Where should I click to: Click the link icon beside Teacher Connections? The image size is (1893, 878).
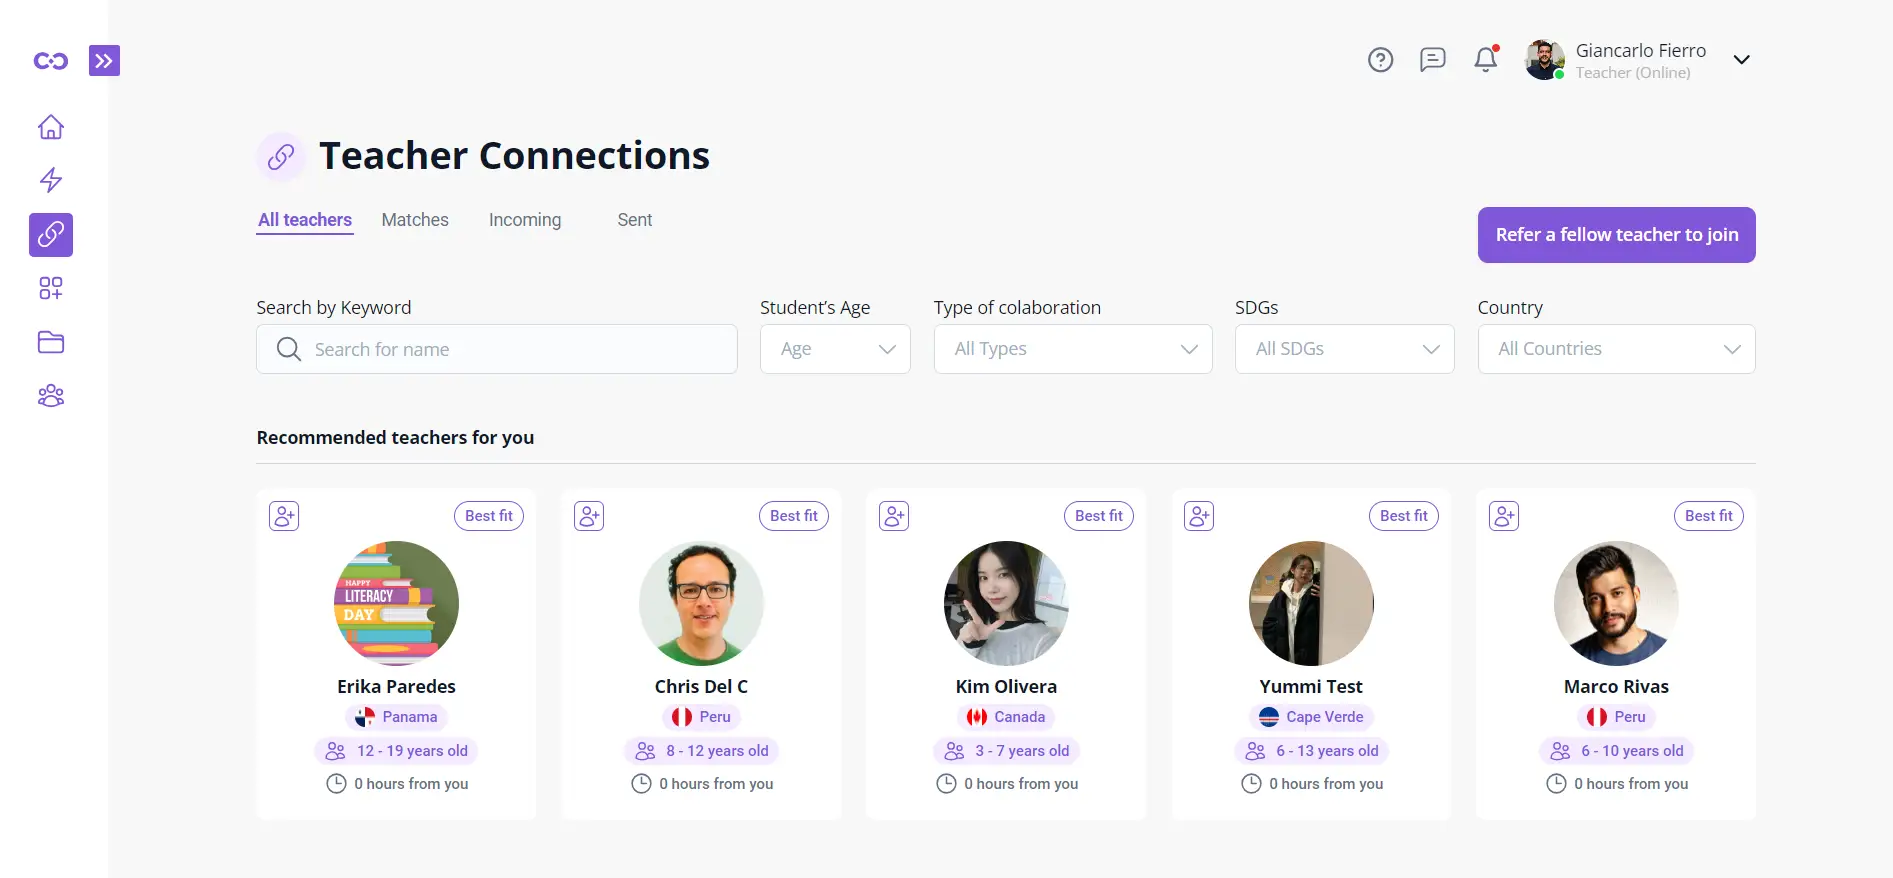pyautogui.click(x=281, y=156)
